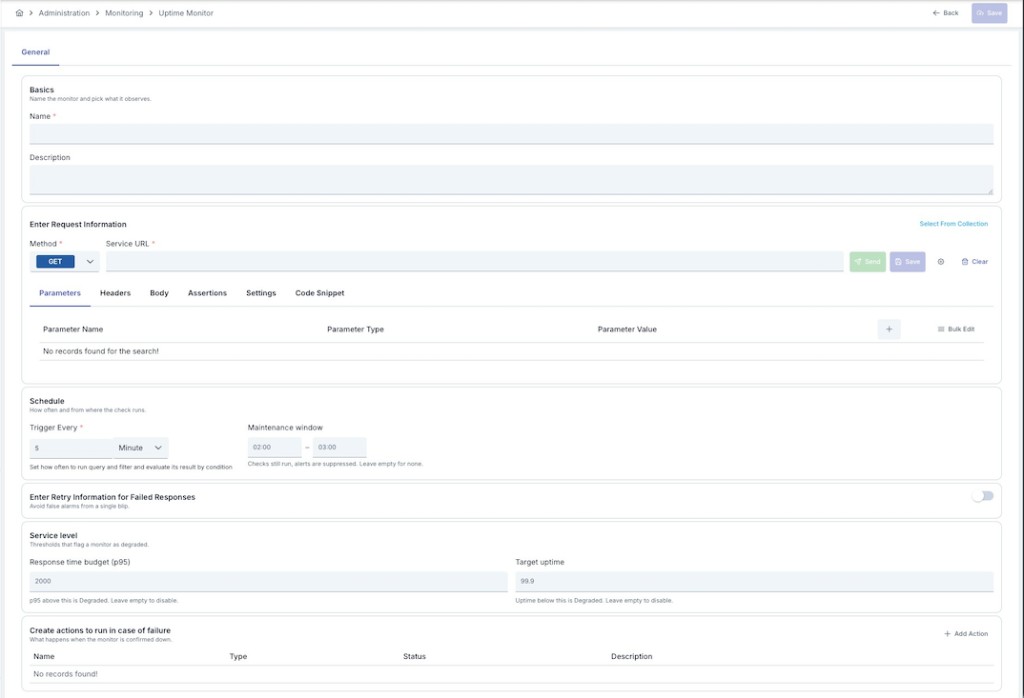Viewport: 1024px width, 698px height.
Task: Focus the Service URL field
Action: 475,262
